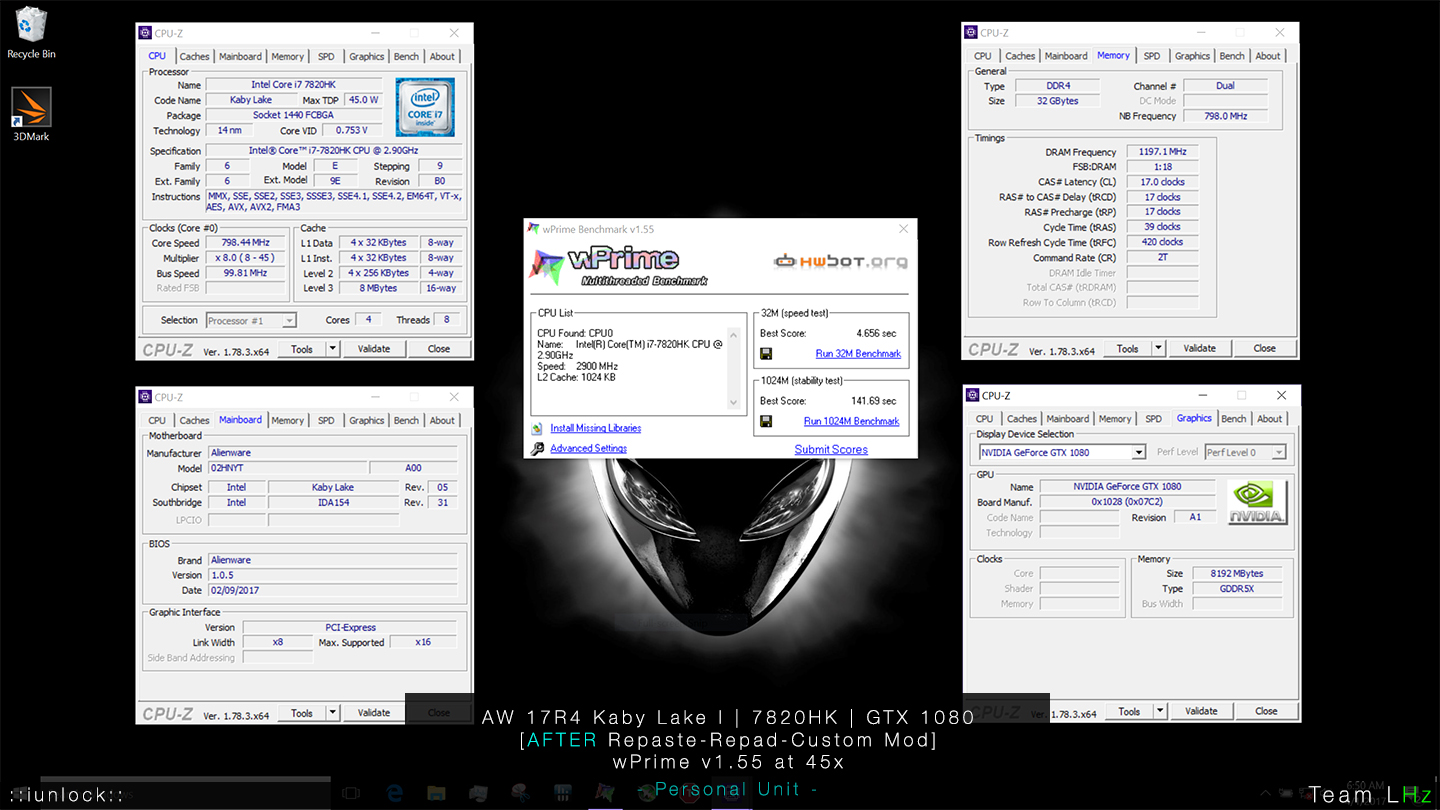Open Microsoft Edge from the taskbar
Image resolution: width=1440 pixels, height=810 pixels.
[x=394, y=792]
